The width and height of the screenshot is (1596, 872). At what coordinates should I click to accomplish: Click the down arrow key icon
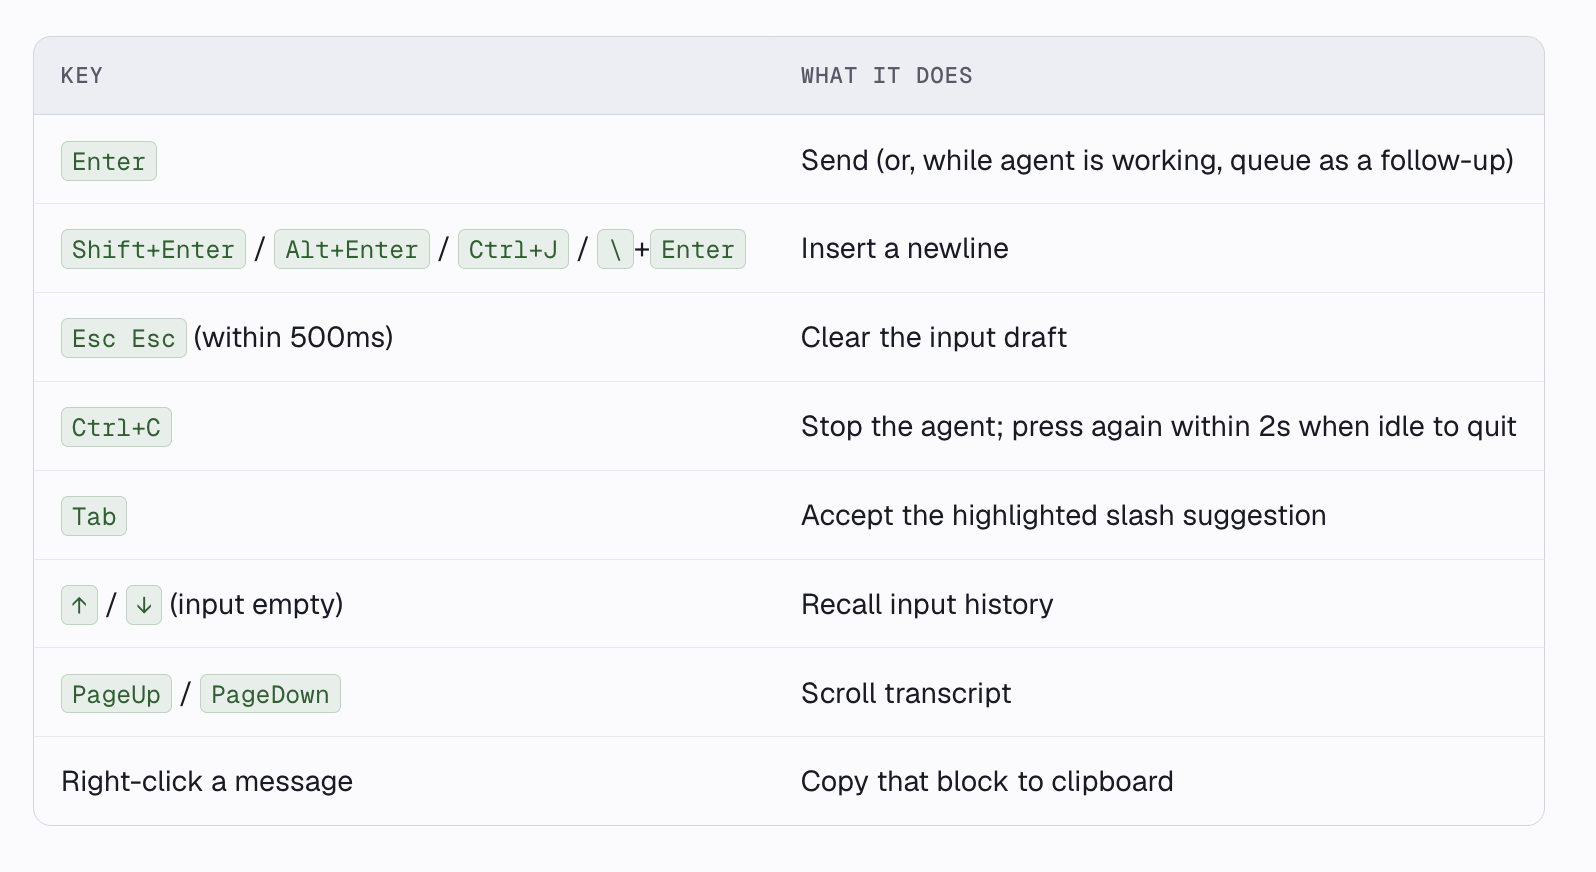click(x=144, y=605)
